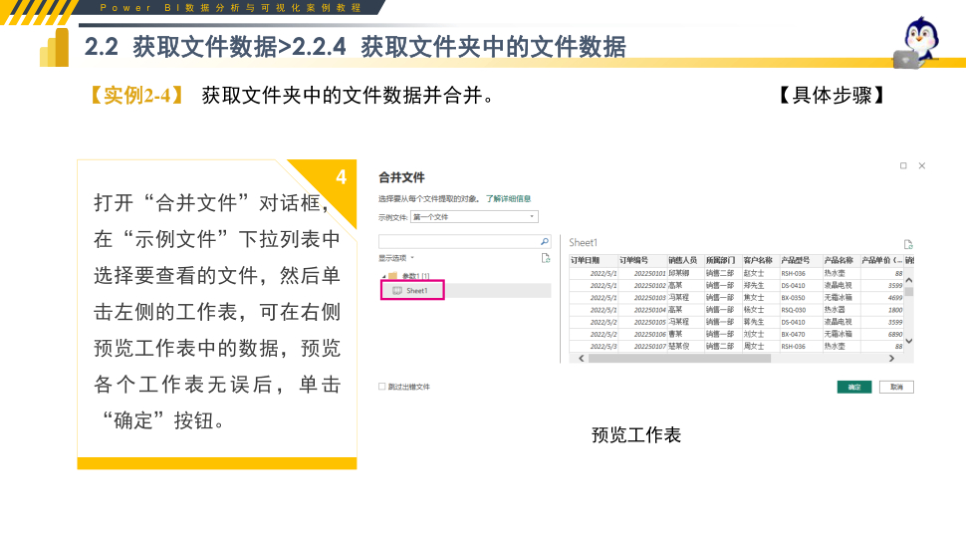Click the green 确定 button
966x544 pixels.
click(x=854, y=387)
